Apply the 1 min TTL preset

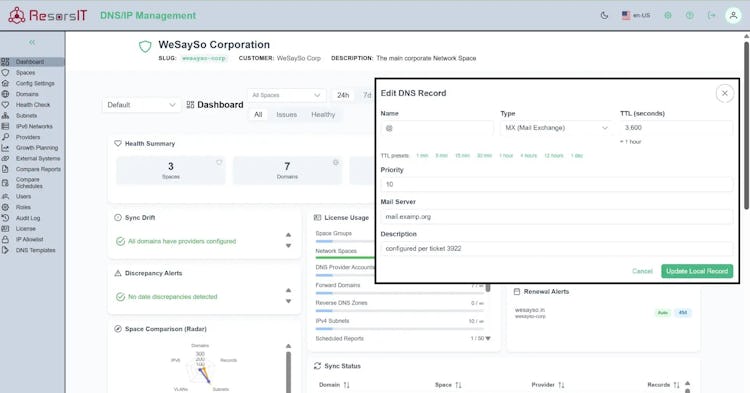(x=422, y=156)
